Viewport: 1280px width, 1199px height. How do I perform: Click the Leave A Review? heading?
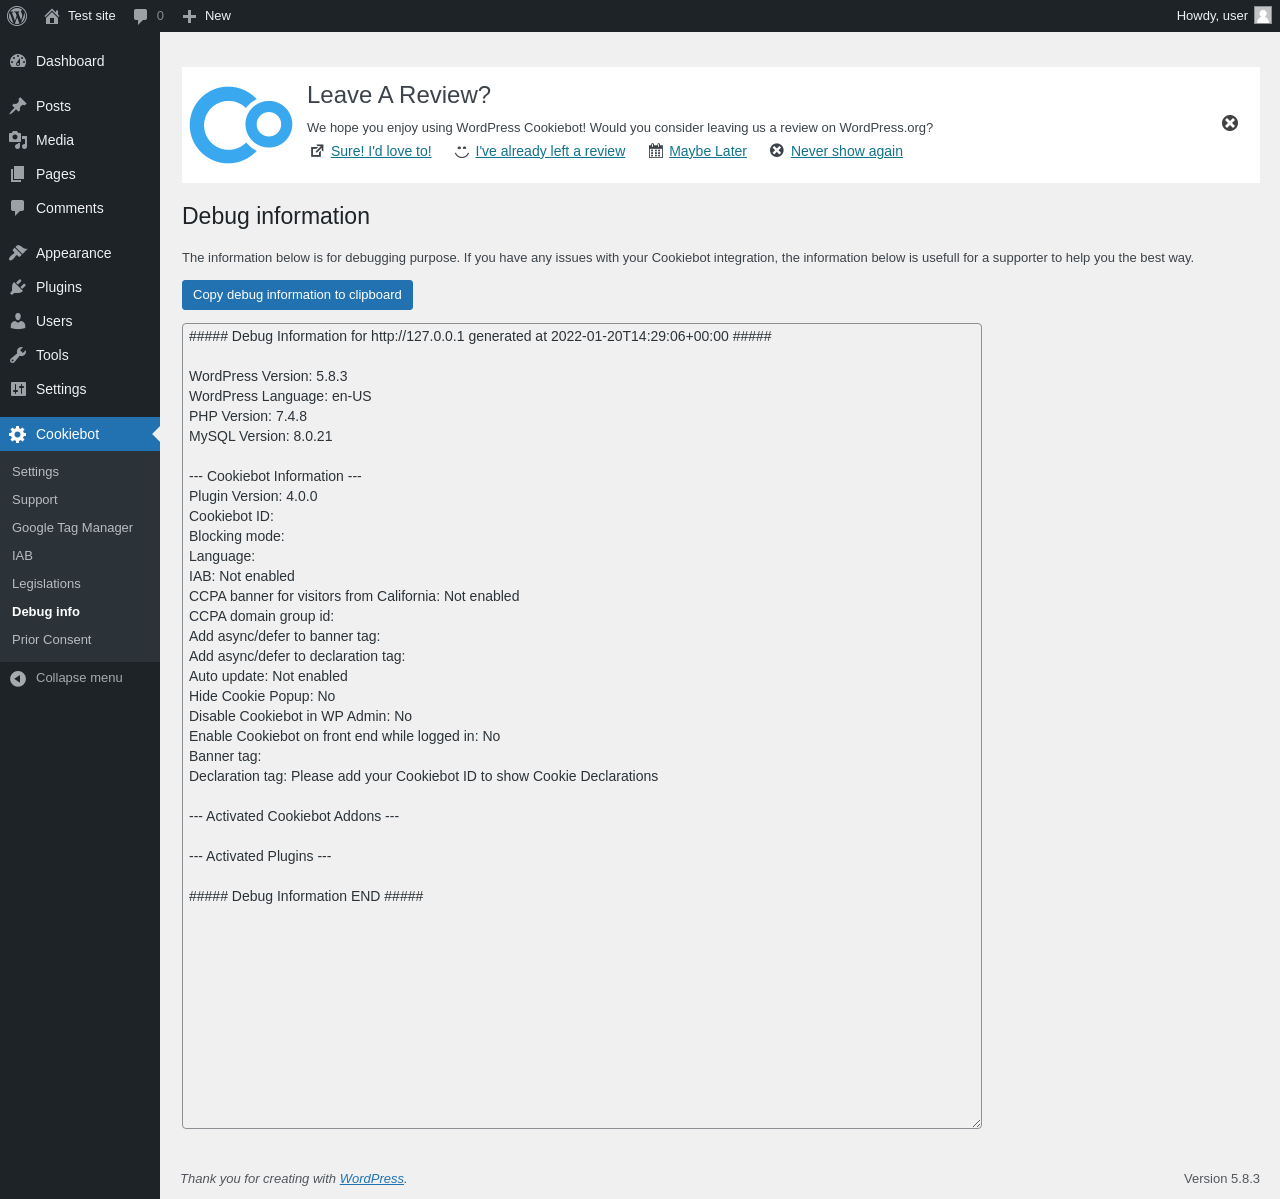399,95
